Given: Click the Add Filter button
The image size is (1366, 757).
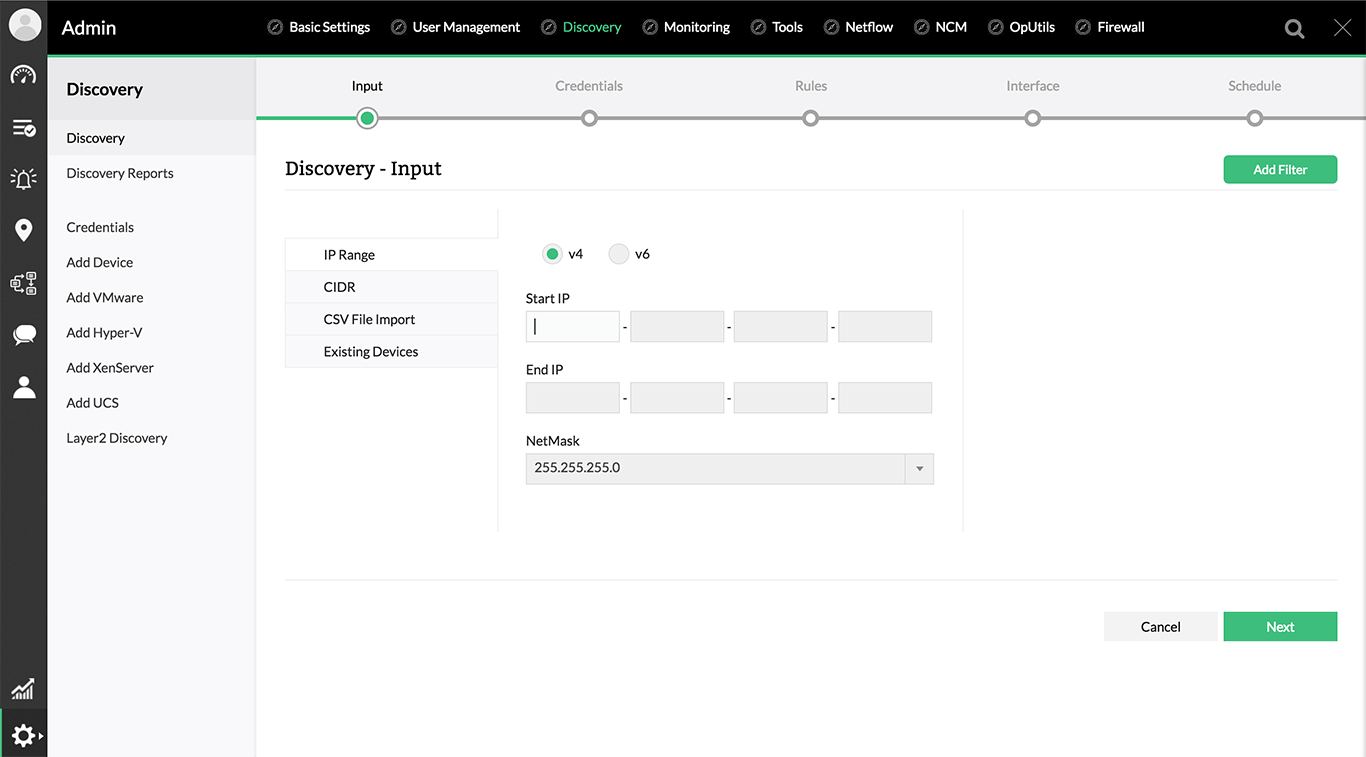Looking at the screenshot, I should point(1280,169).
